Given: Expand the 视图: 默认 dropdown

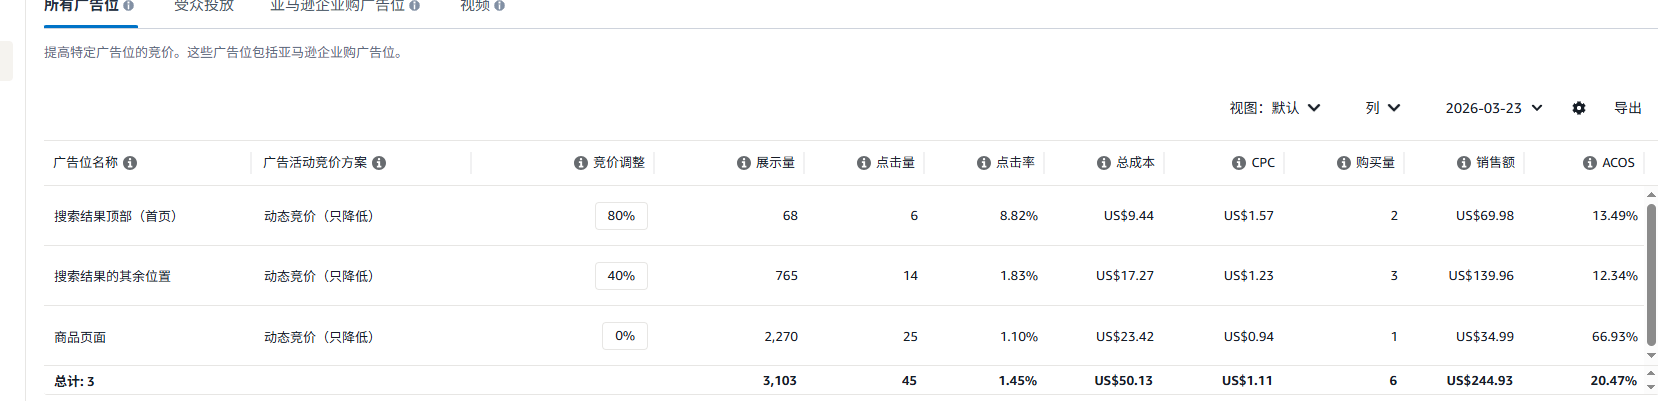Looking at the screenshot, I should pos(1275,108).
